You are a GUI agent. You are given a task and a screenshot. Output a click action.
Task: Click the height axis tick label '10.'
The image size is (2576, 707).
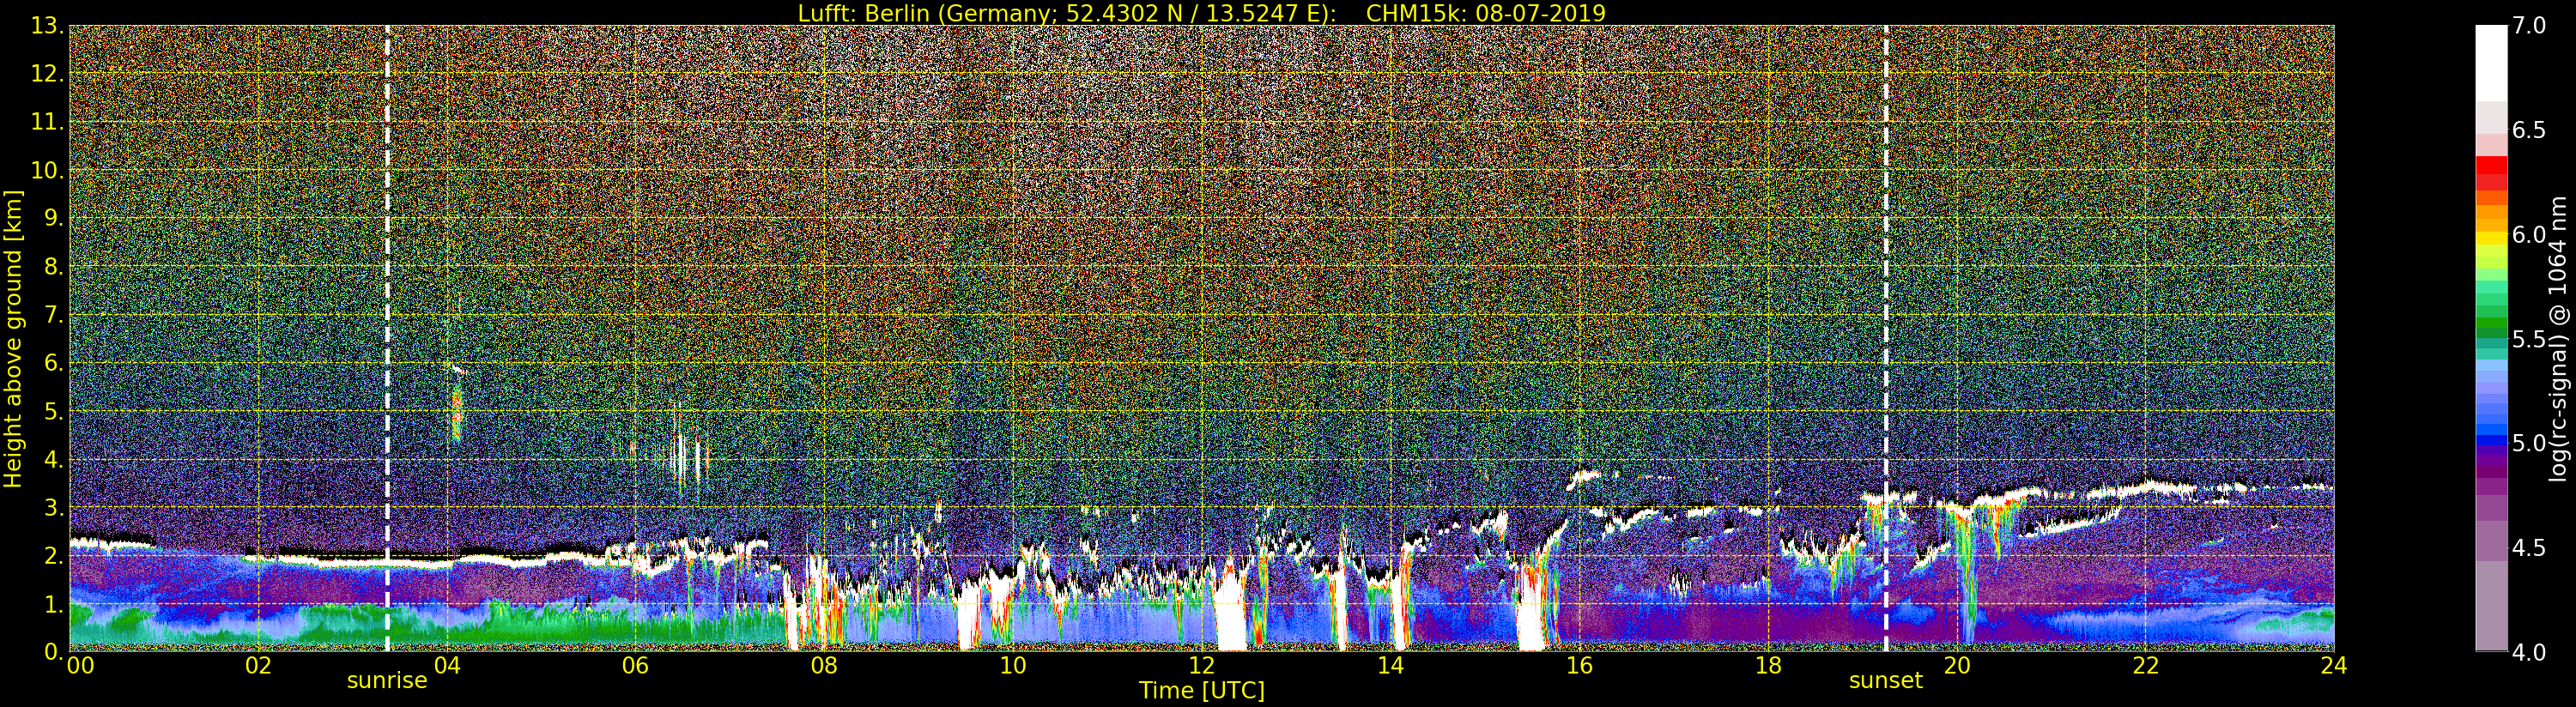[x=47, y=170]
